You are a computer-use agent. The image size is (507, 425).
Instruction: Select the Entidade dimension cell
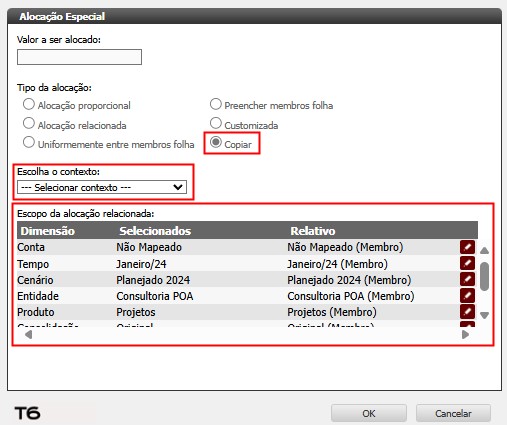[38, 296]
